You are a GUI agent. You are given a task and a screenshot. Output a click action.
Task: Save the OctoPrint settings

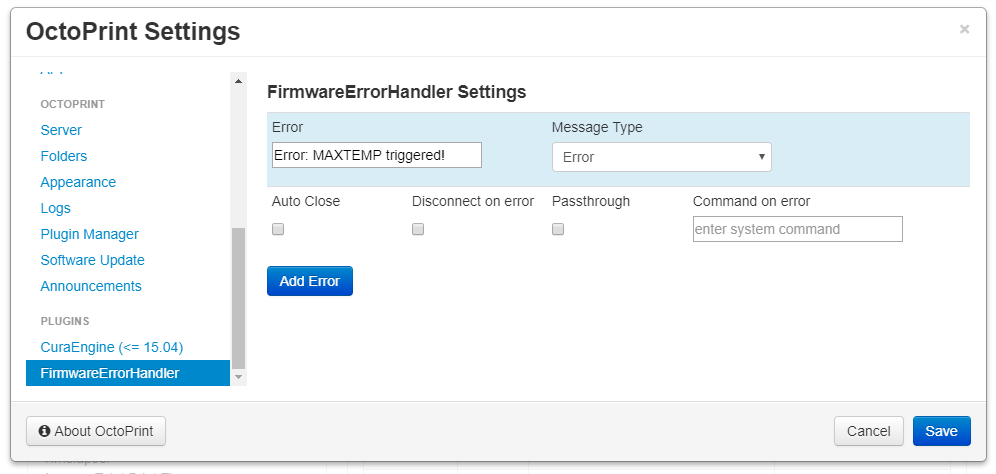941,431
